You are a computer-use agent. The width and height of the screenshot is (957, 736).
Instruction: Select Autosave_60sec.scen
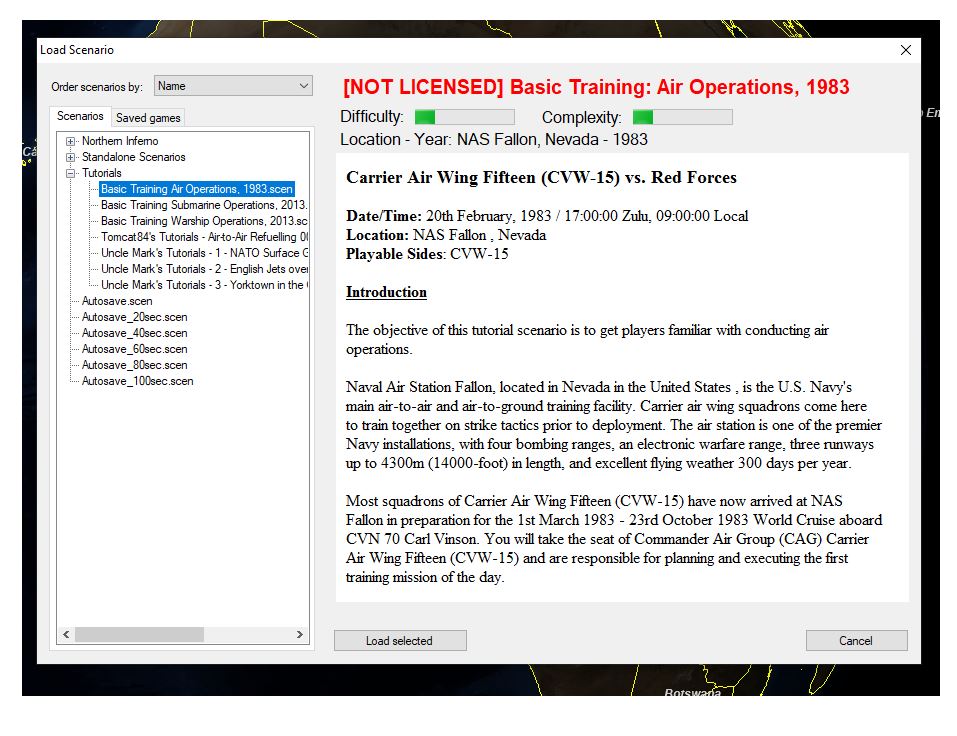(x=134, y=348)
